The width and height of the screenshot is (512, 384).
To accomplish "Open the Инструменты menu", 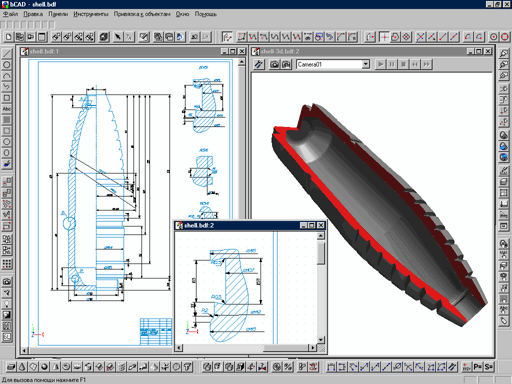I will click(x=91, y=14).
